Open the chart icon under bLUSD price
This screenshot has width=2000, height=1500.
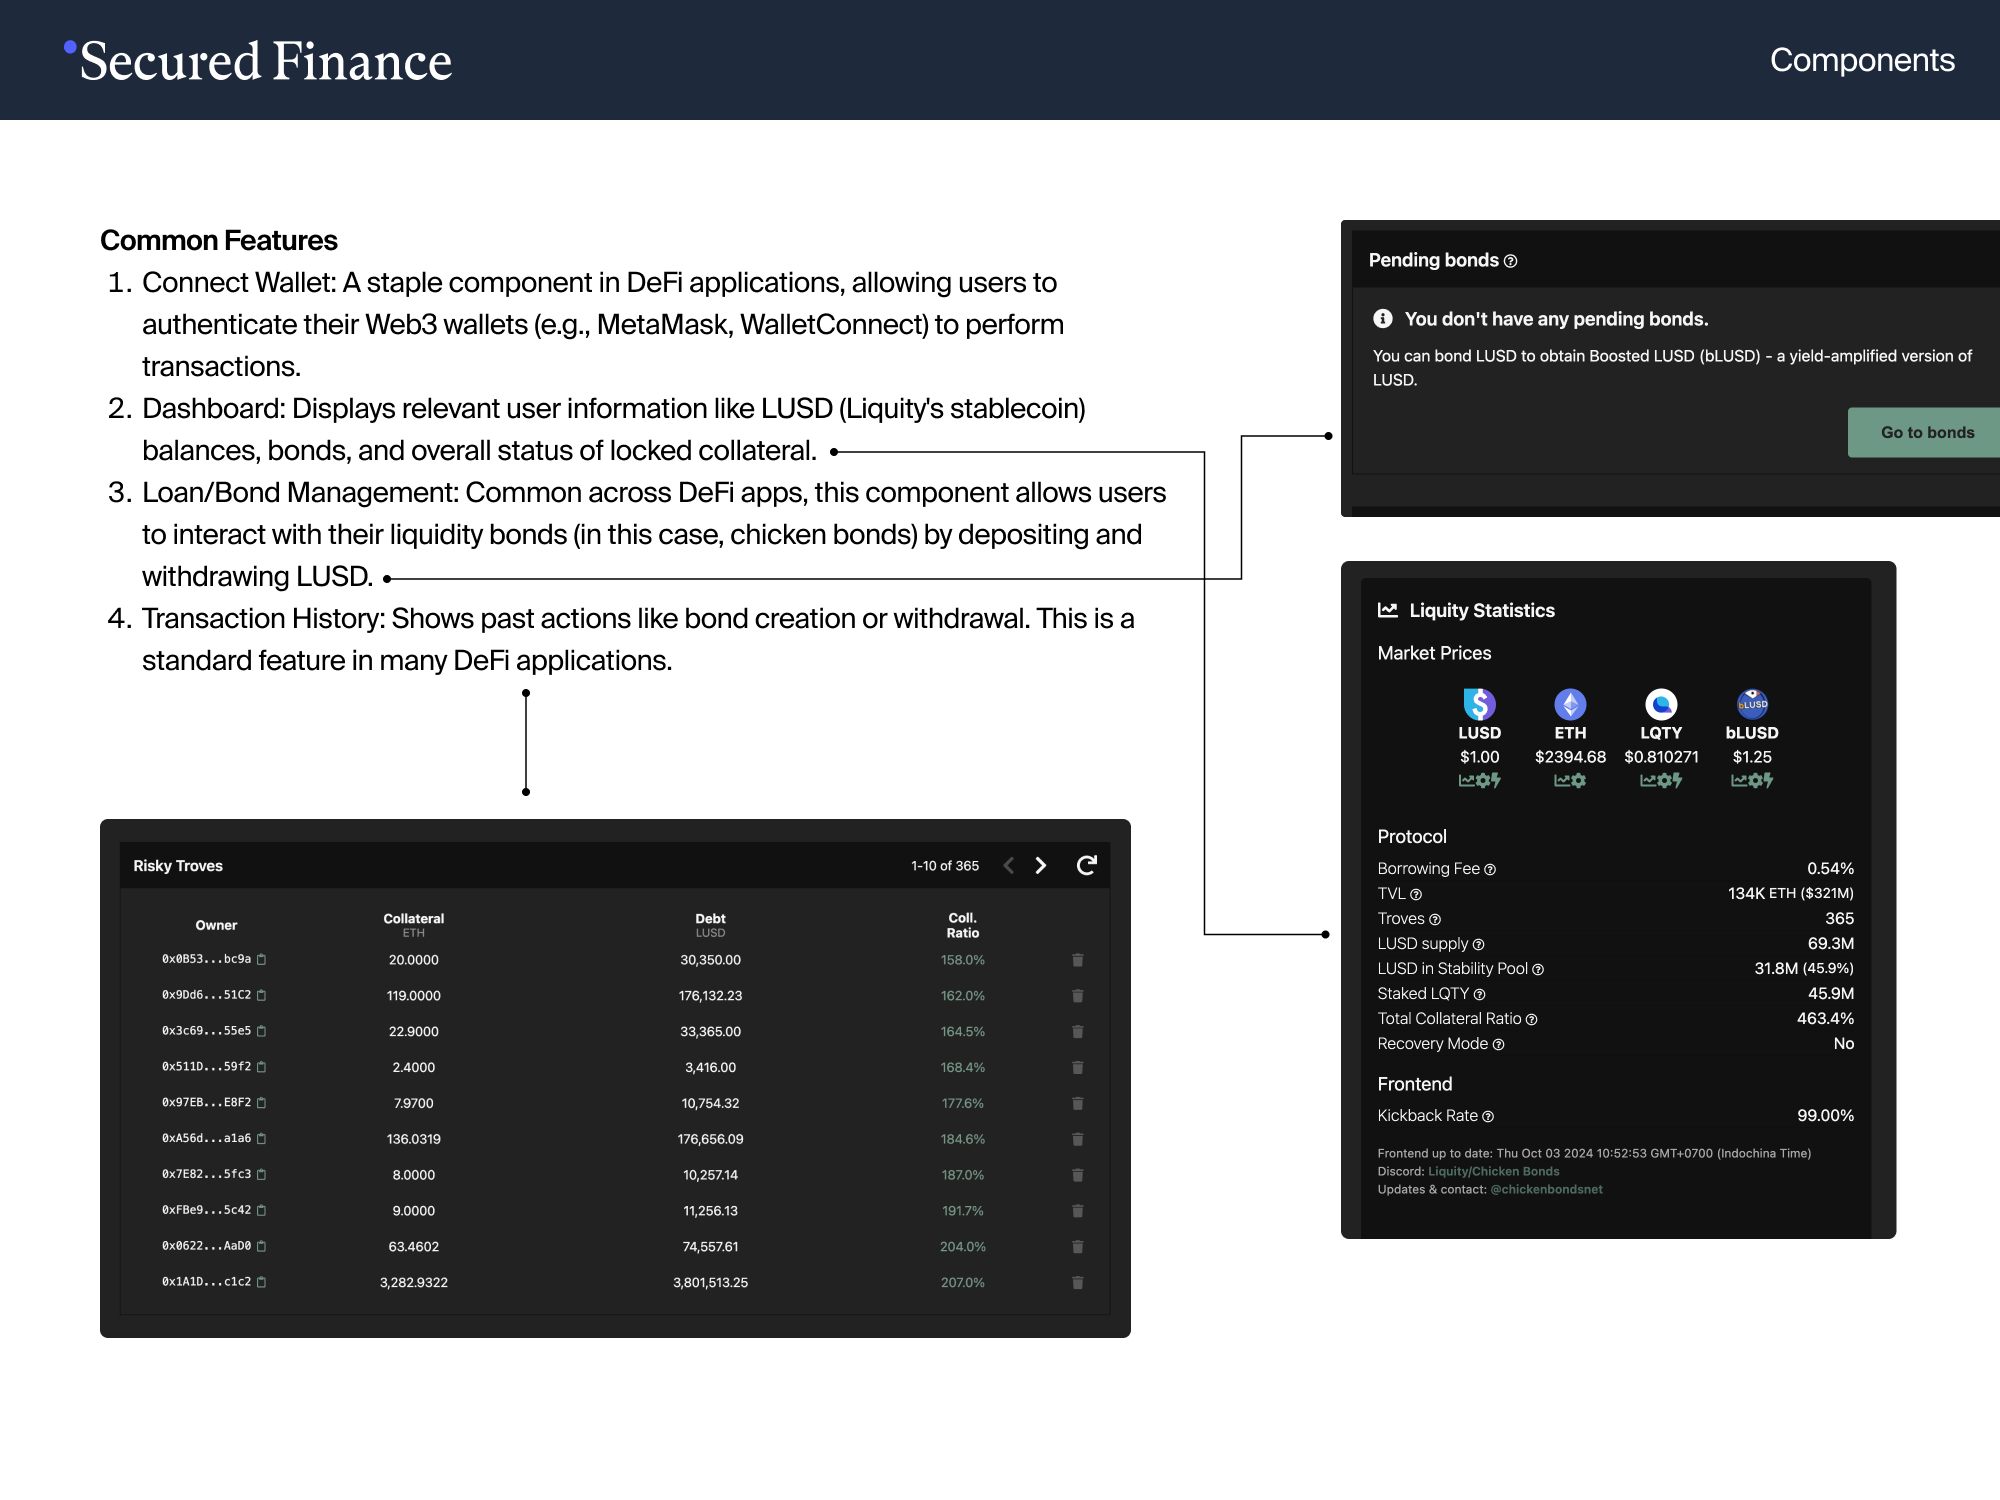click(1739, 781)
